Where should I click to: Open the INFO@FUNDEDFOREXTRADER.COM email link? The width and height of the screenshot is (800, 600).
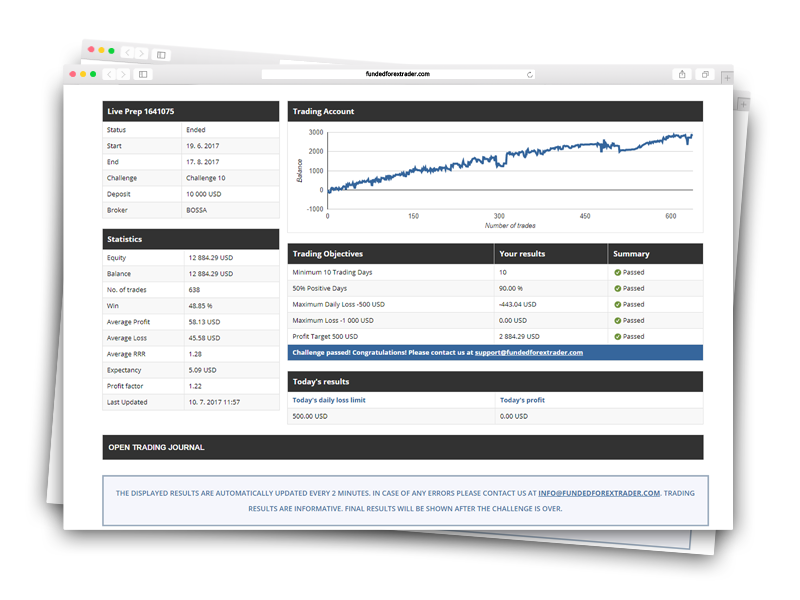(599, 493)
